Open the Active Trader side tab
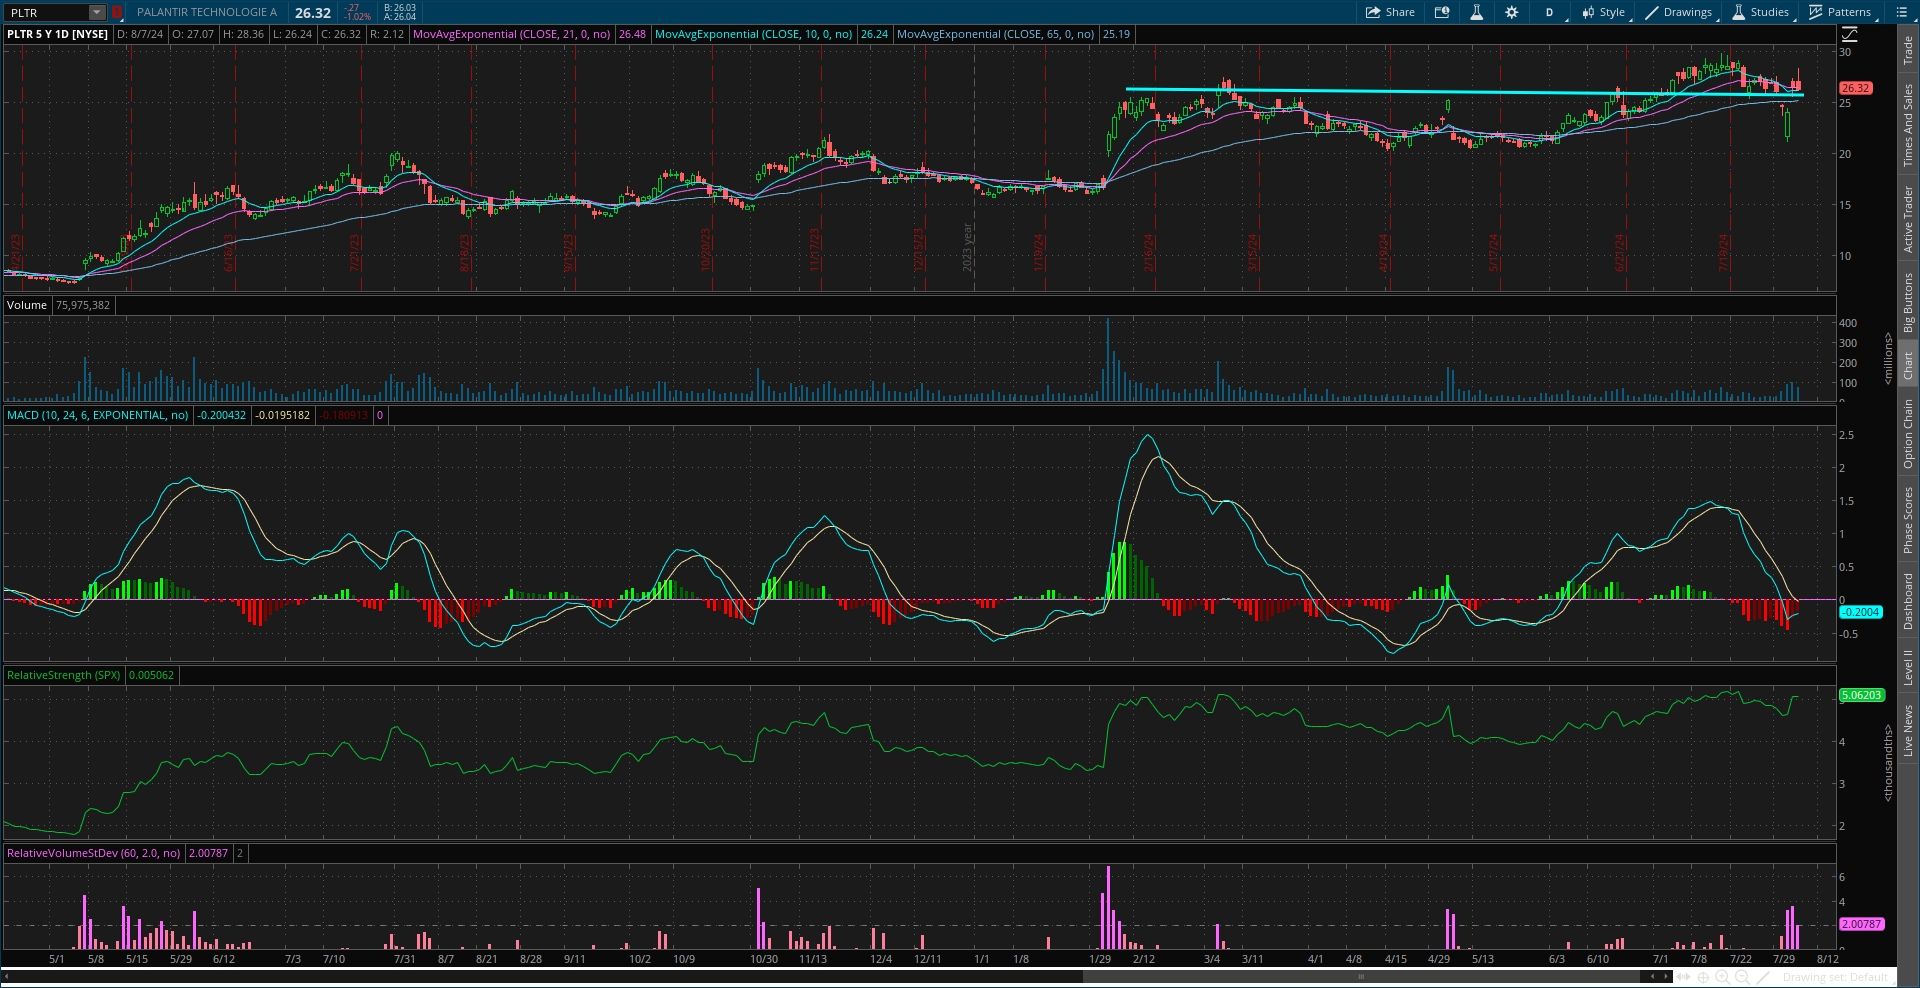 1908,219
